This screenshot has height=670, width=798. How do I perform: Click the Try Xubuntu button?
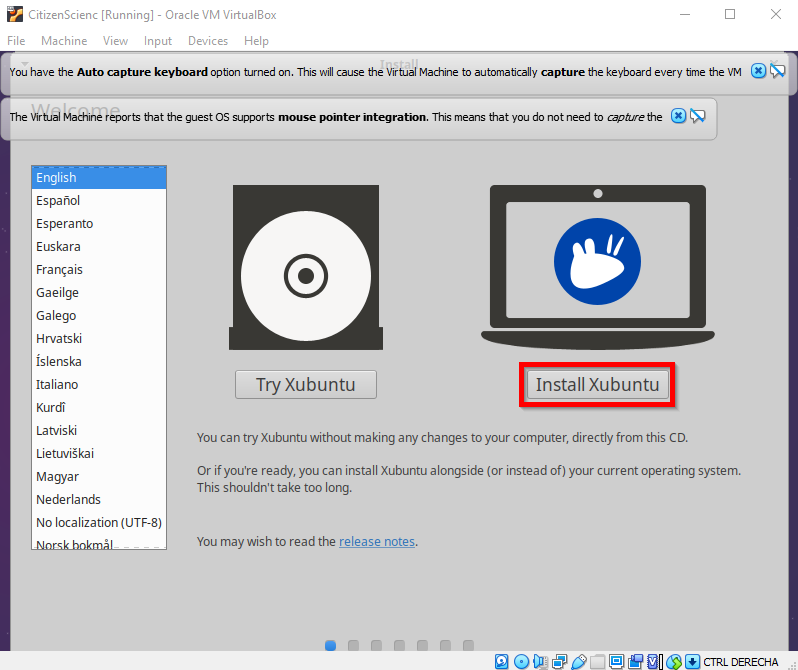click(x=306, y=384)
